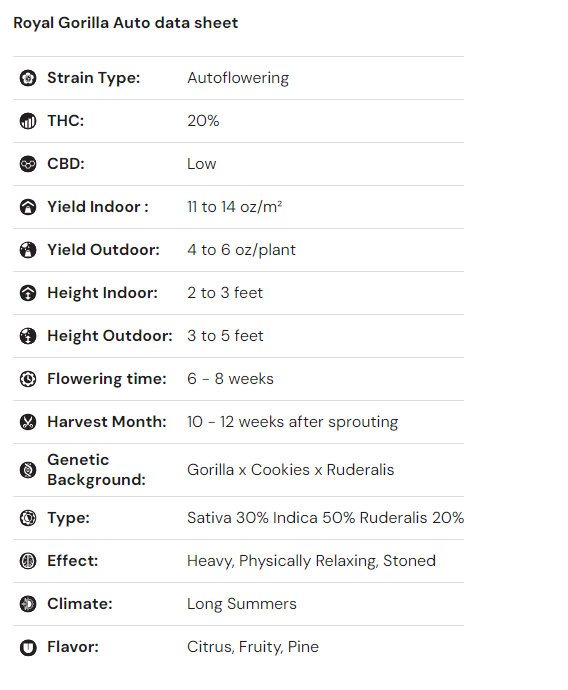Click the Height Outdoor globe icon
The width and height of the screenshot is (568, 690).
(x=28, y=336)
